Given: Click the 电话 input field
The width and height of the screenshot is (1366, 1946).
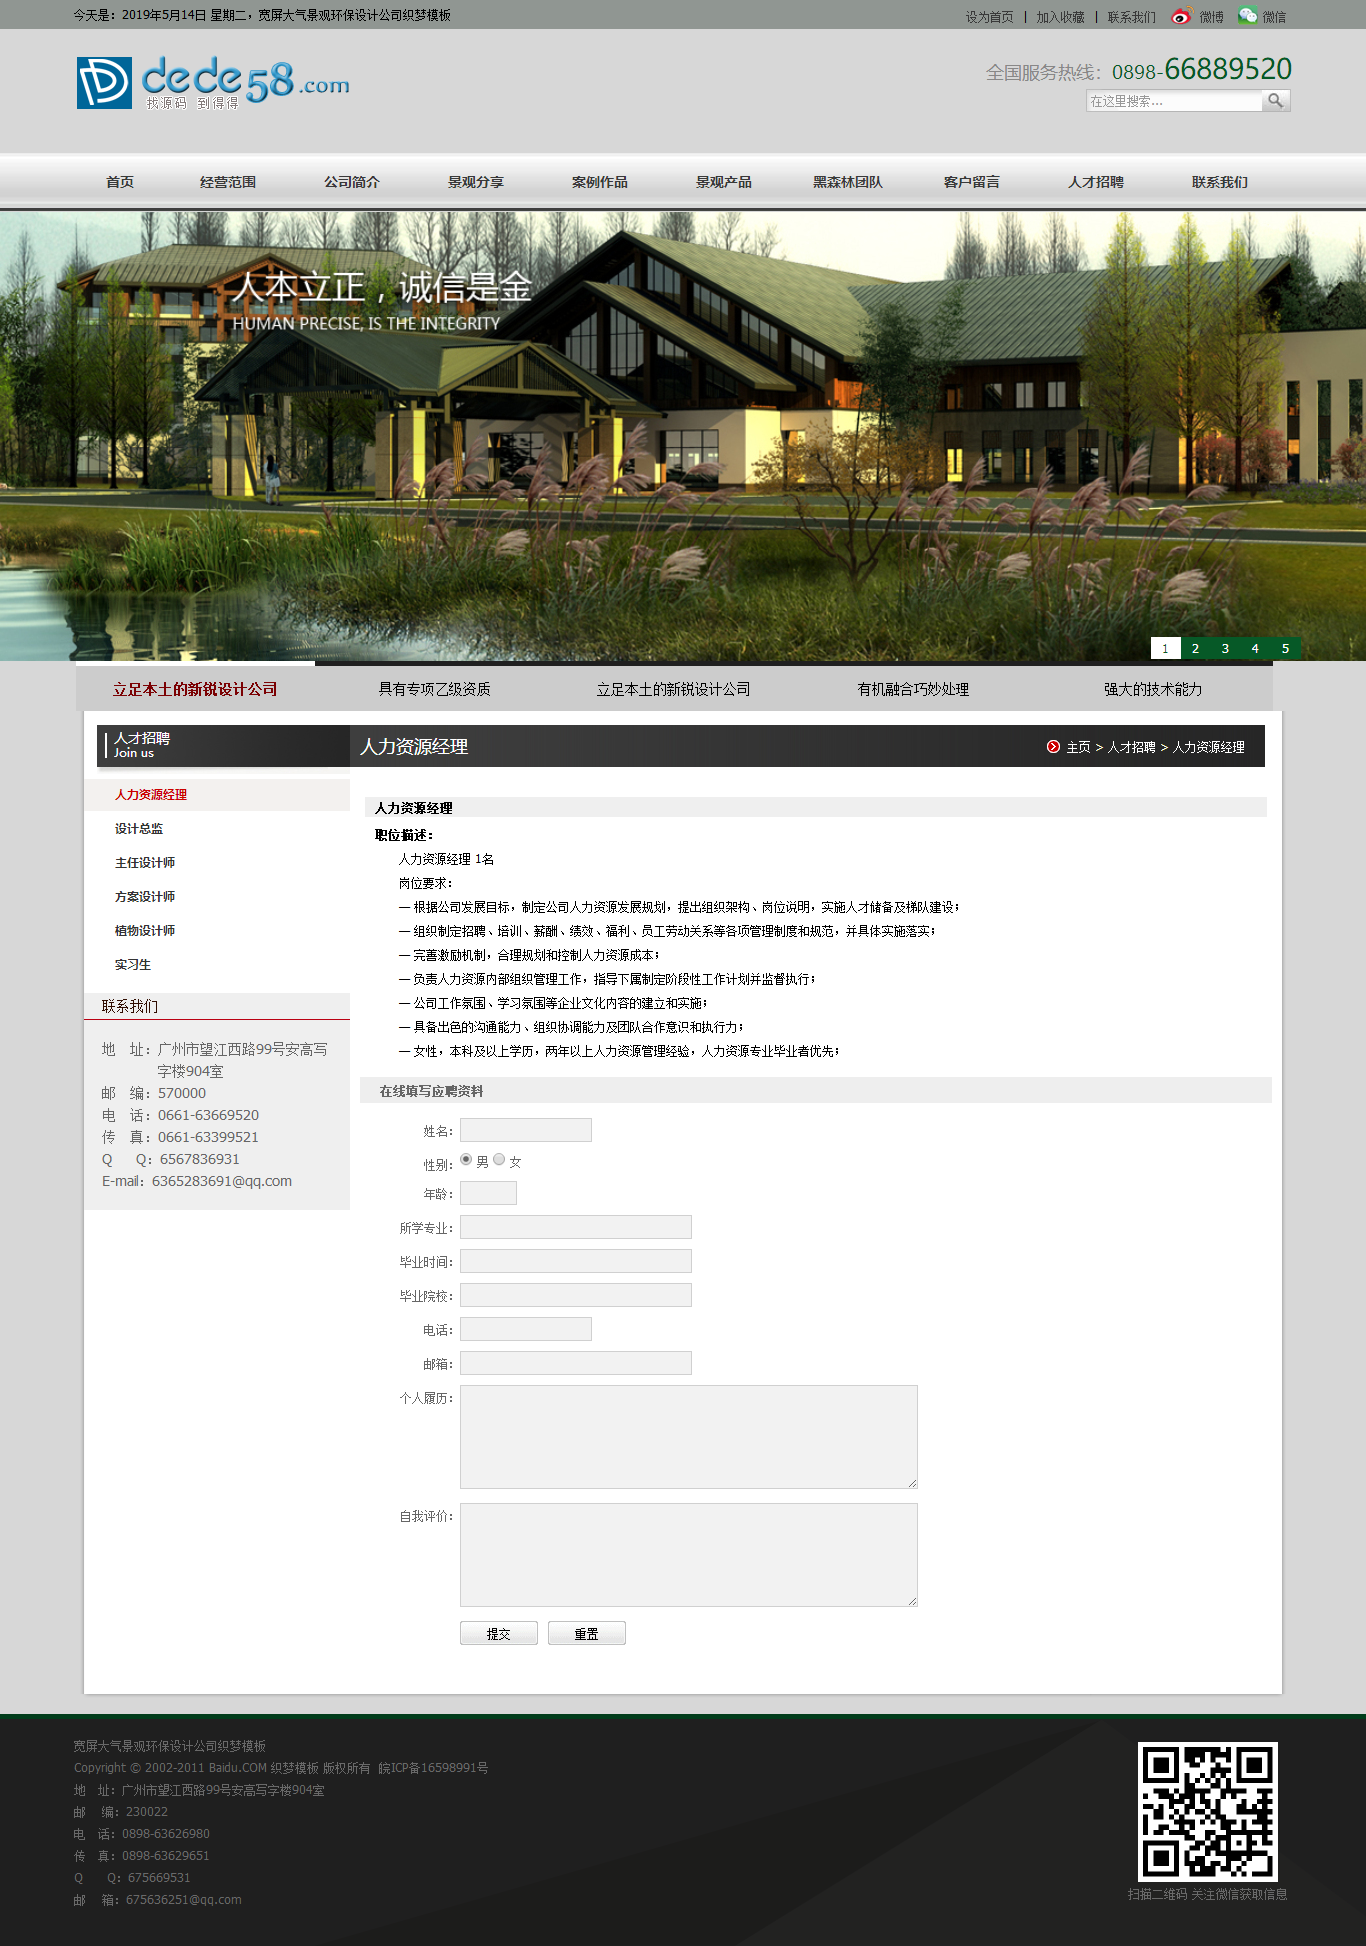Looking at the screenshot, I should (x=526, y=1329).
